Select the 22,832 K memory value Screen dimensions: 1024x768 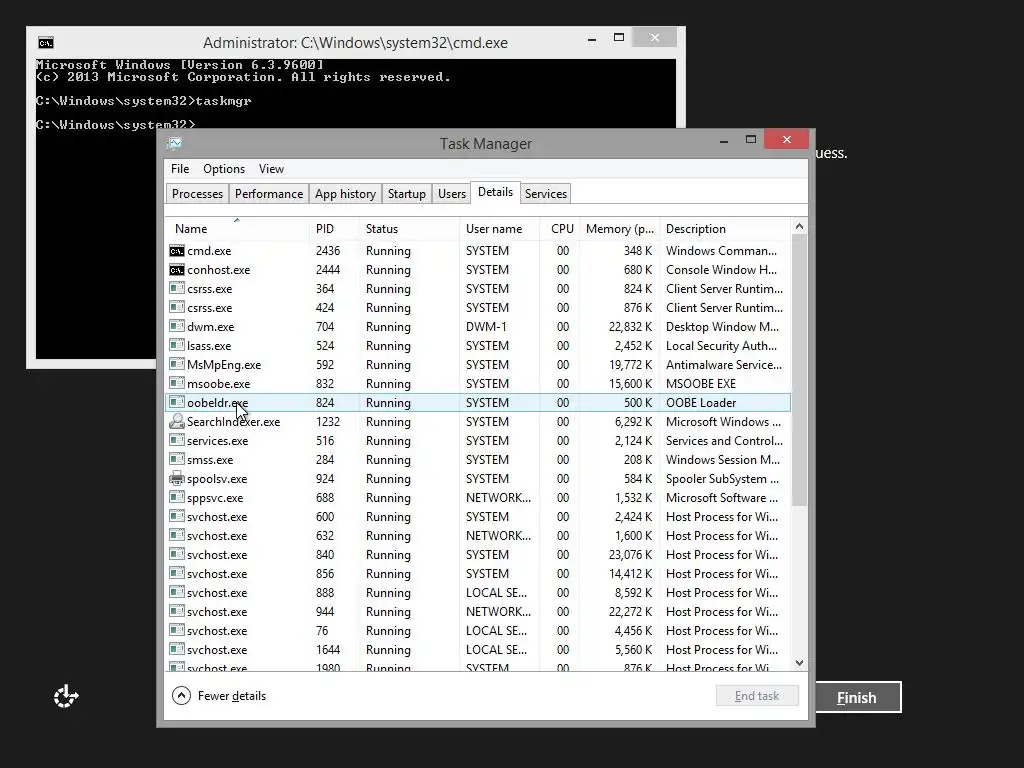[x=630, y=327]
